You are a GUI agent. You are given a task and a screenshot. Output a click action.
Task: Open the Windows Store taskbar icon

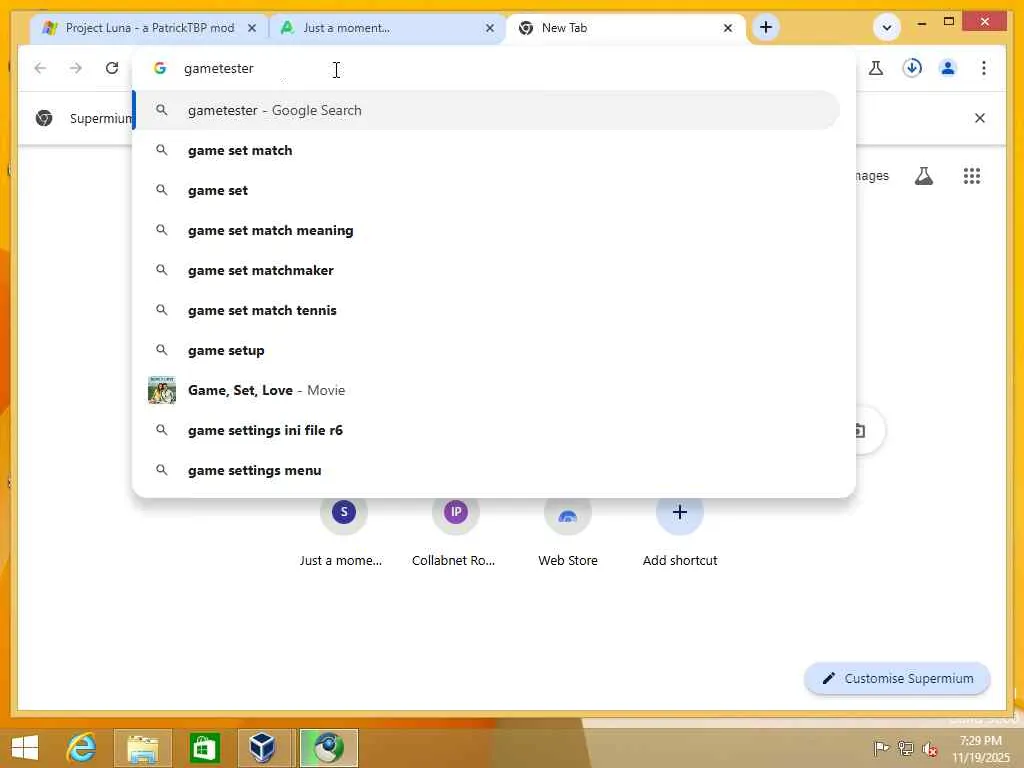[x=204, y=748]
